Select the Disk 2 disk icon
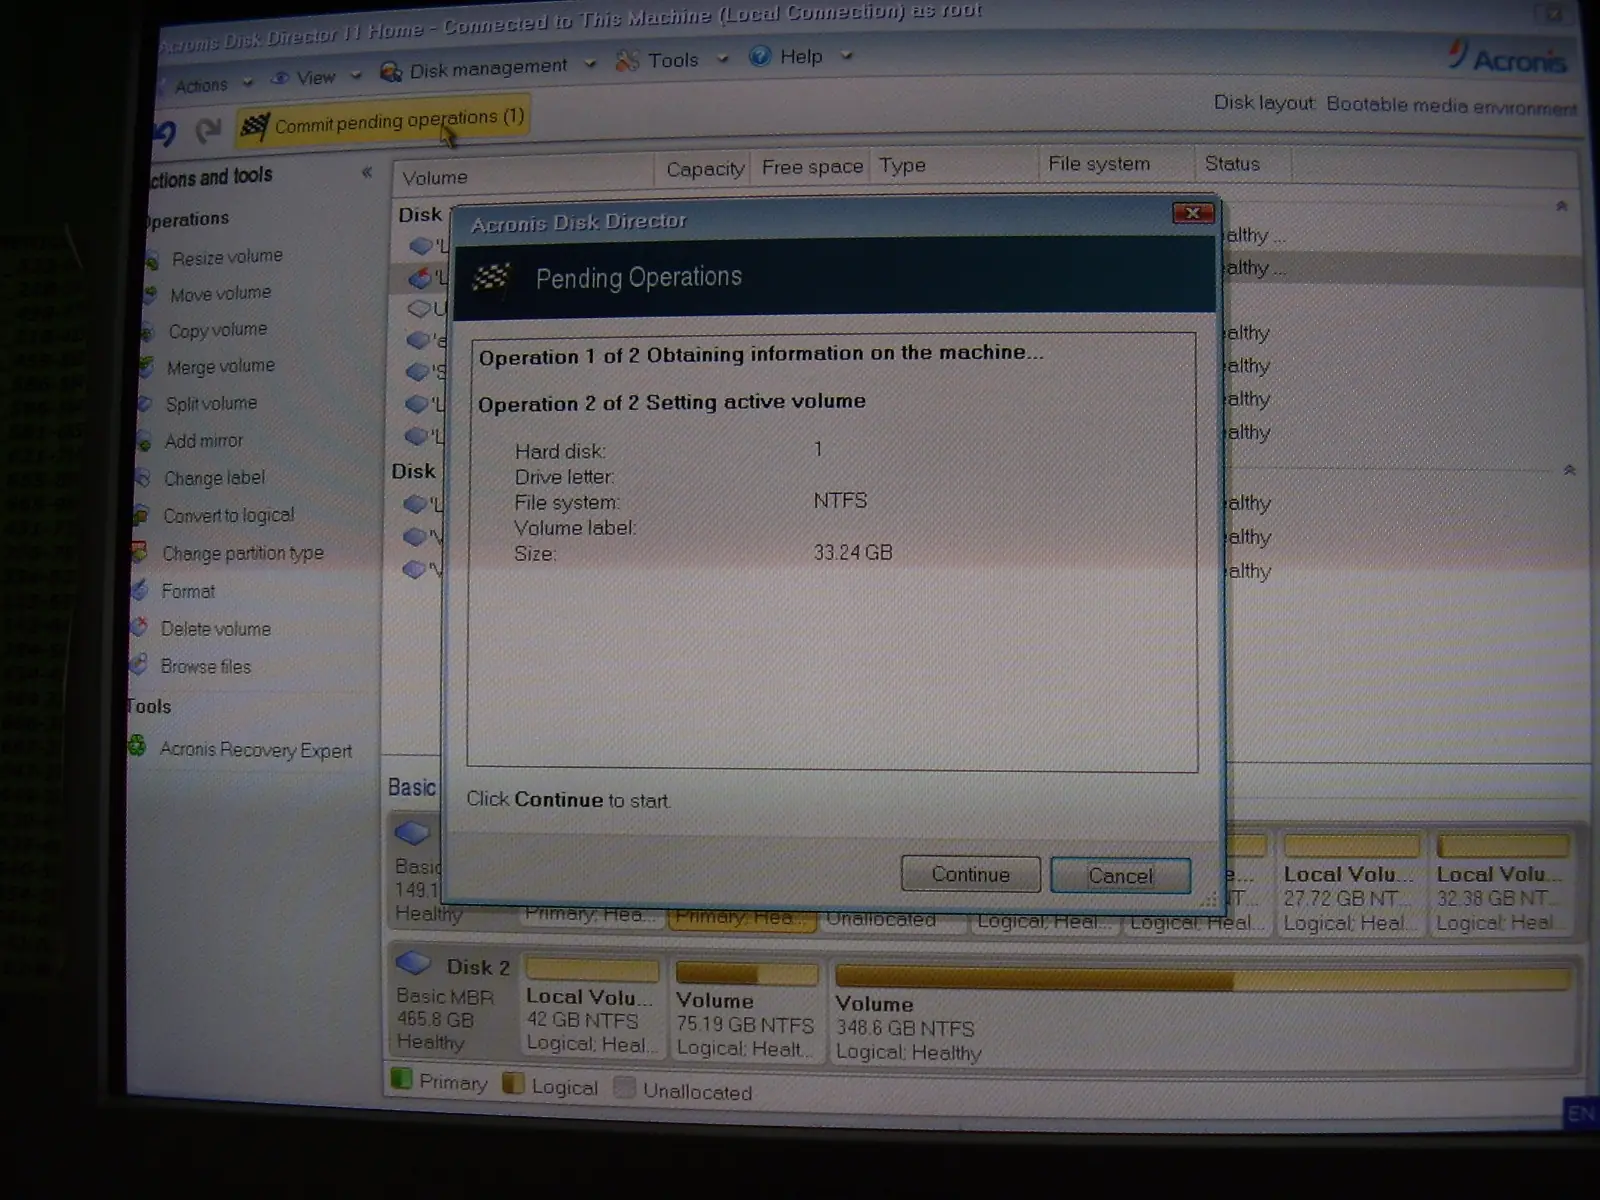 413,965
